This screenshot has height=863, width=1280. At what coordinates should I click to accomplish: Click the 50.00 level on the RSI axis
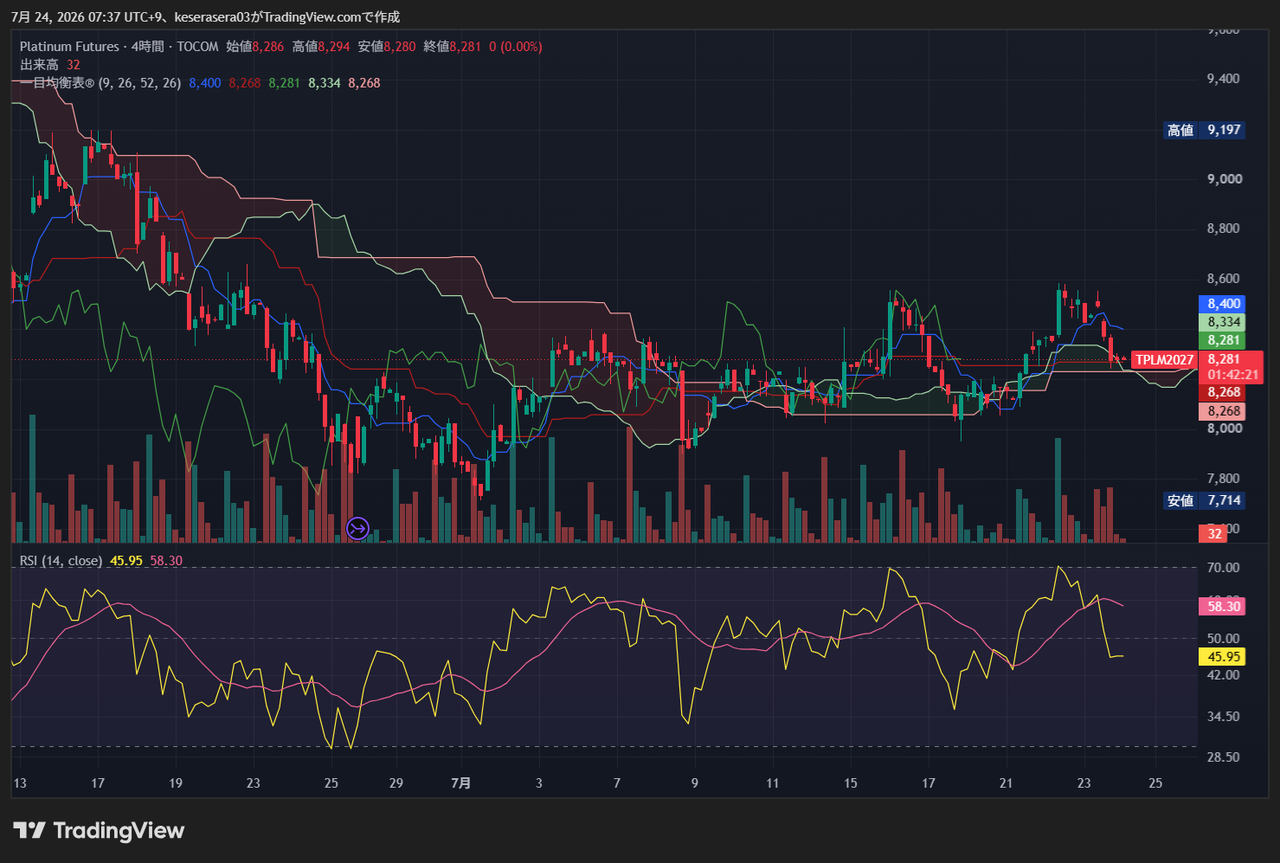pos(1224,639)
